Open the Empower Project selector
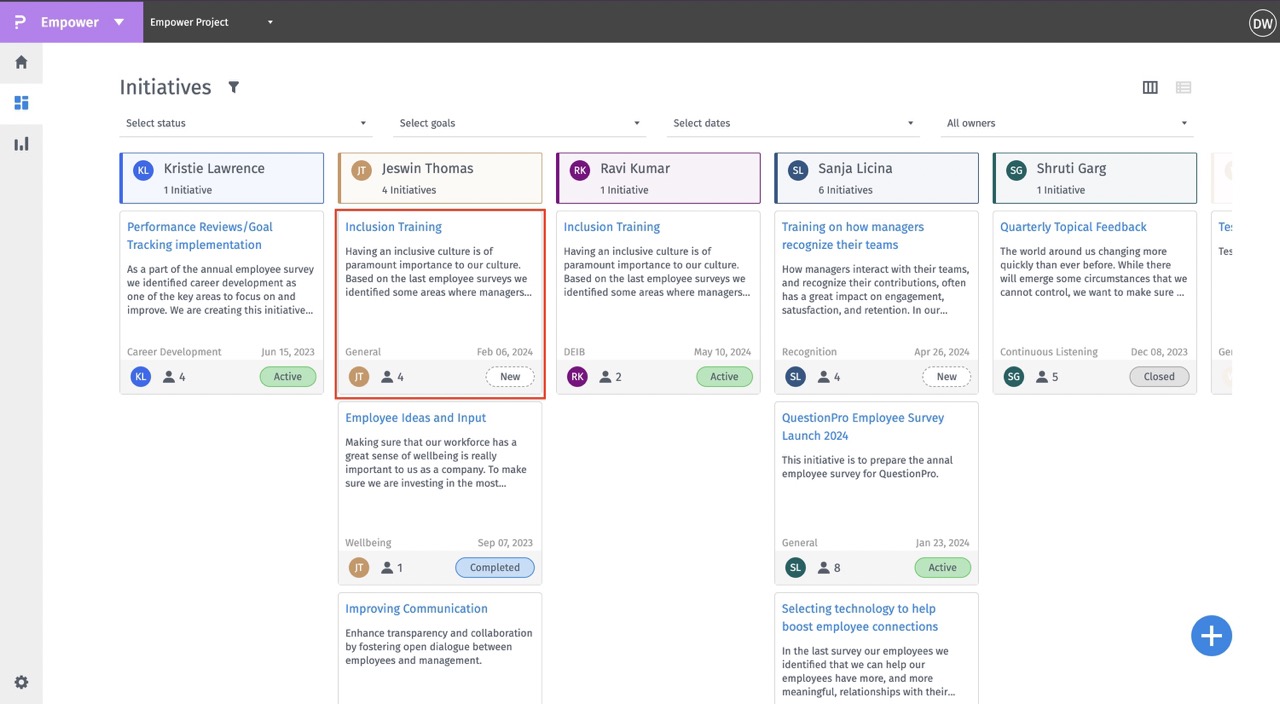The height and width of the screenshot is (704, 1280). pyautogui.click(x=211, y=22)
